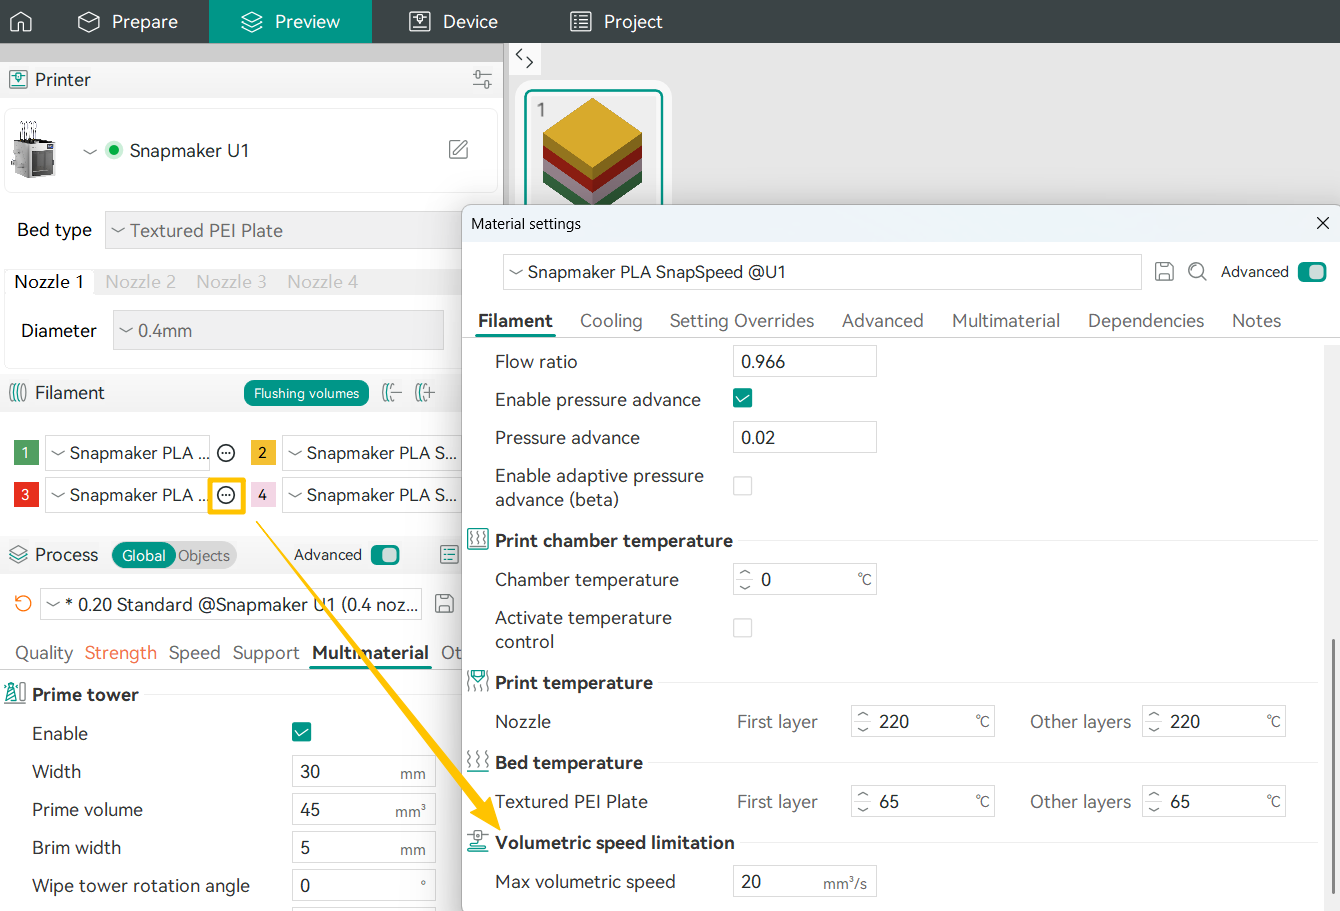Click the yellow filament 2 color swatch
The height and width of the screenshot is (911, 1340).
click(263, 453)
